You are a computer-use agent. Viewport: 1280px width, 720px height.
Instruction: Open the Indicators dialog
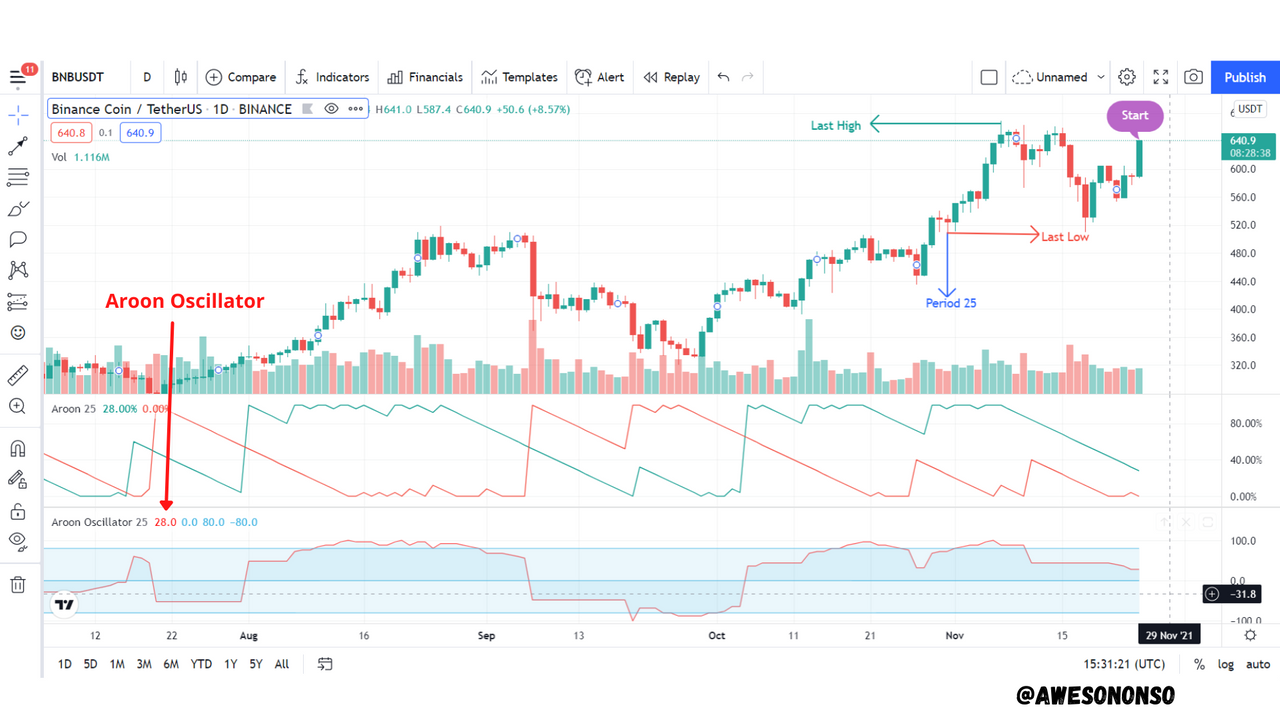coord(332,77)
